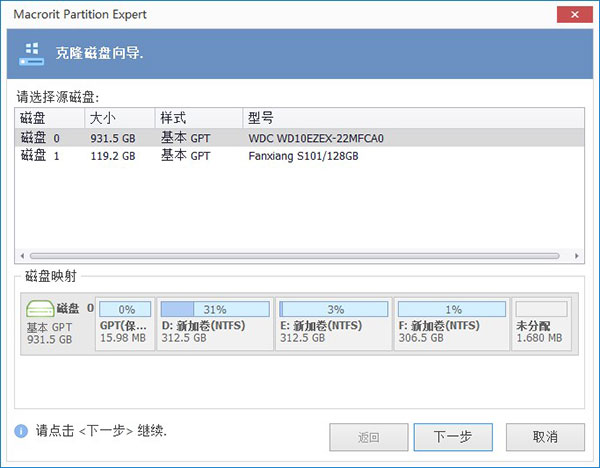Select the D: 新加卷 312.5 GB partition
Image resolution: width=600 pixels, height=468 pixels.
point(215,324)
